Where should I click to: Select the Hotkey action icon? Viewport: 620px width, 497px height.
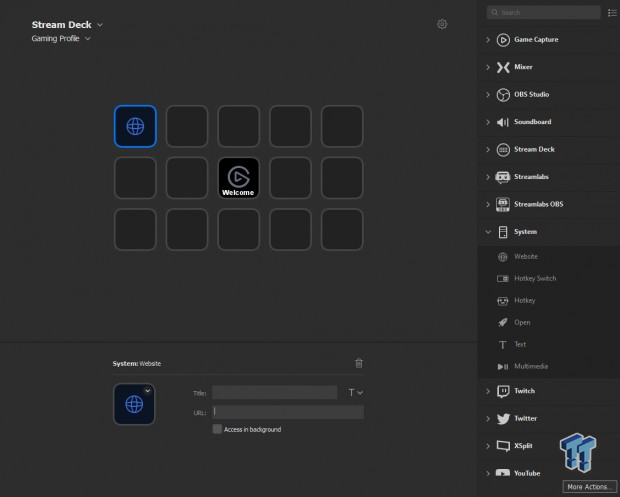pos(503,301)
